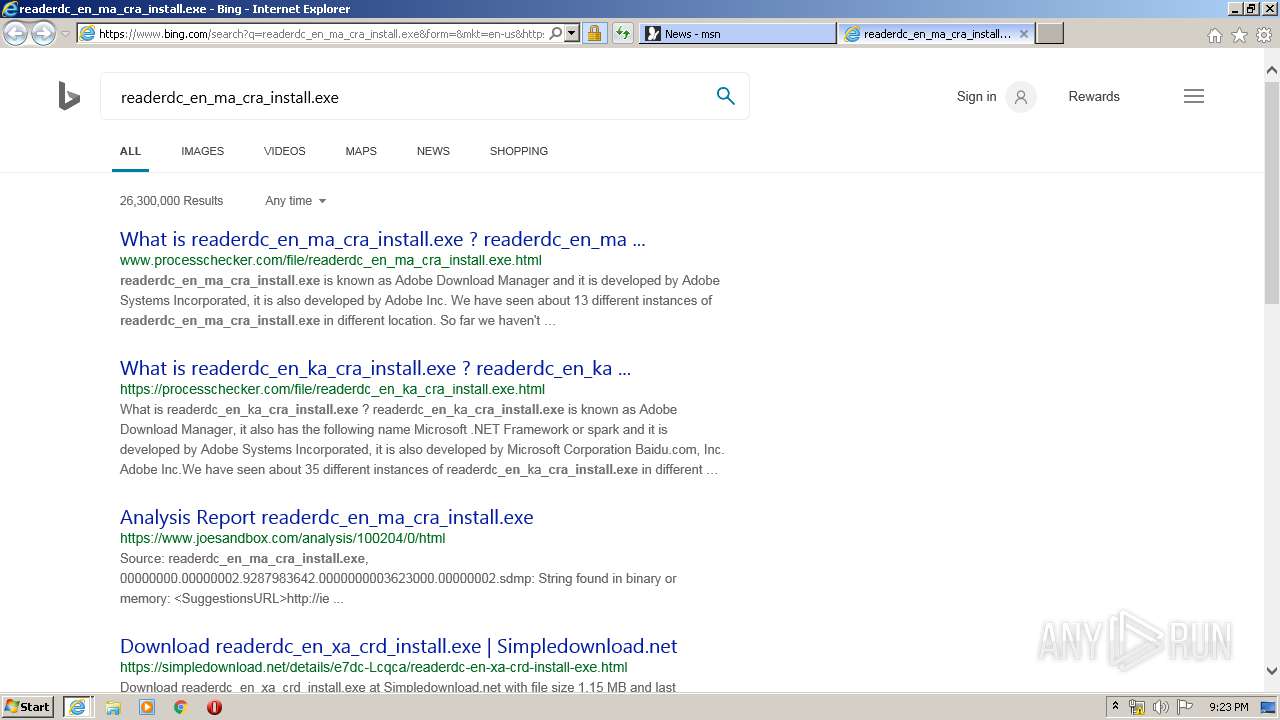Viewport: 1280px width, 720px height.
Task: Click the browser address bar URL field
Action: (321, 33)
